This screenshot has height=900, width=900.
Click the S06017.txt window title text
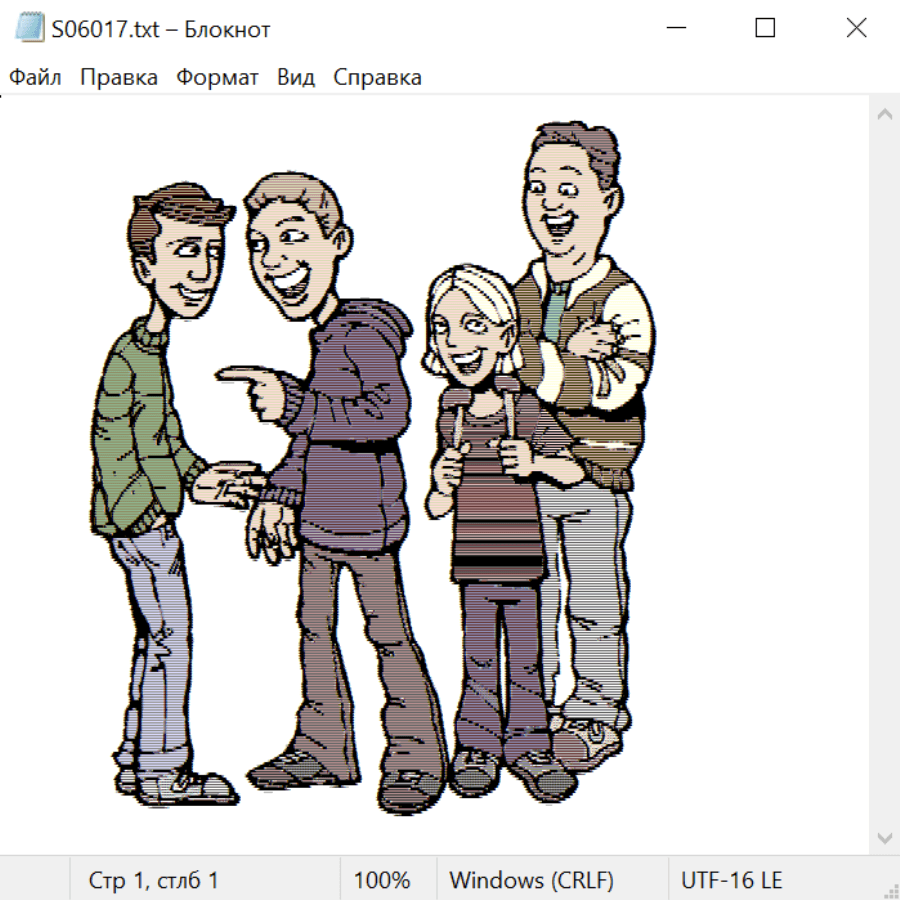pos(160,29)
